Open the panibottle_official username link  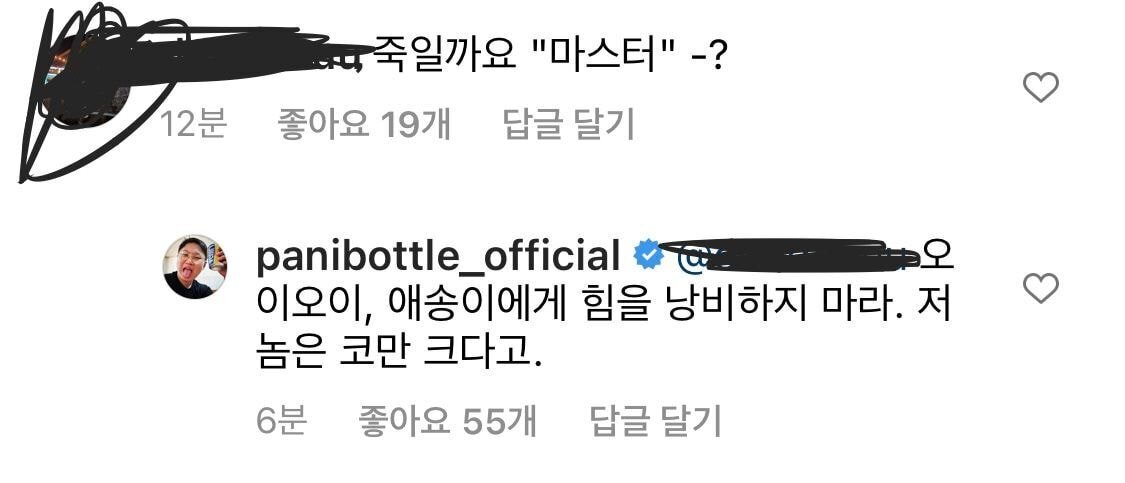click(x=438, y=258)
